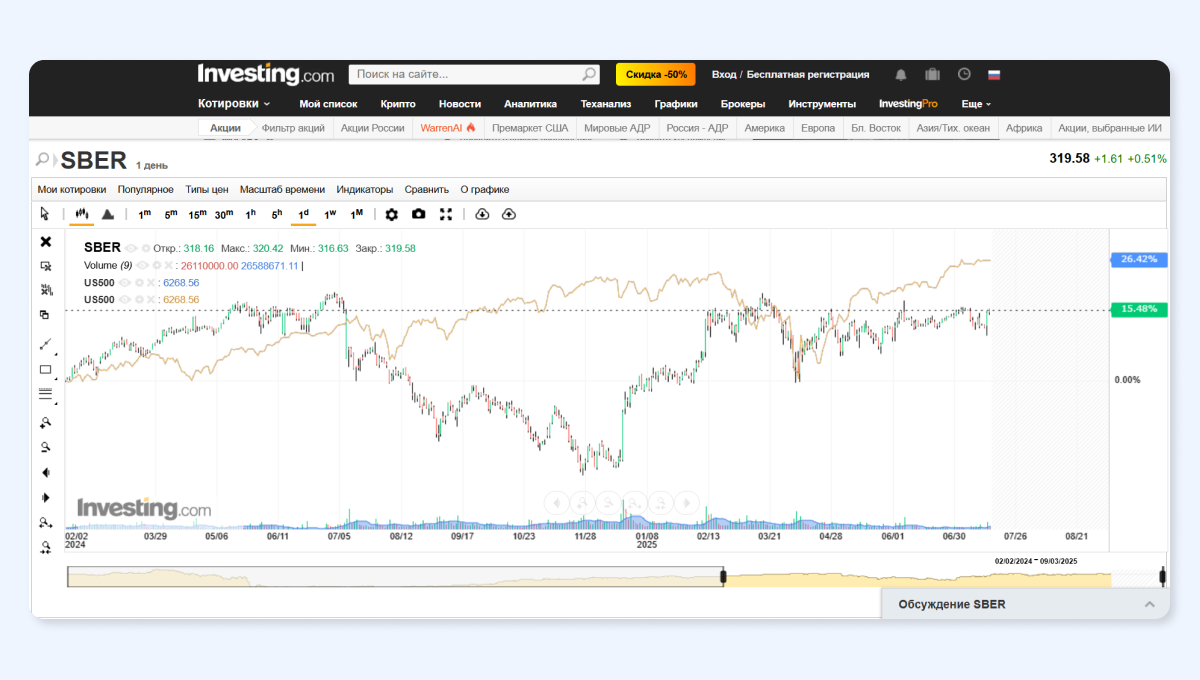Open chart settings gear
The height and width of the screenshot is (680, 1200).
pyautogui.click(x=391, y=214)
